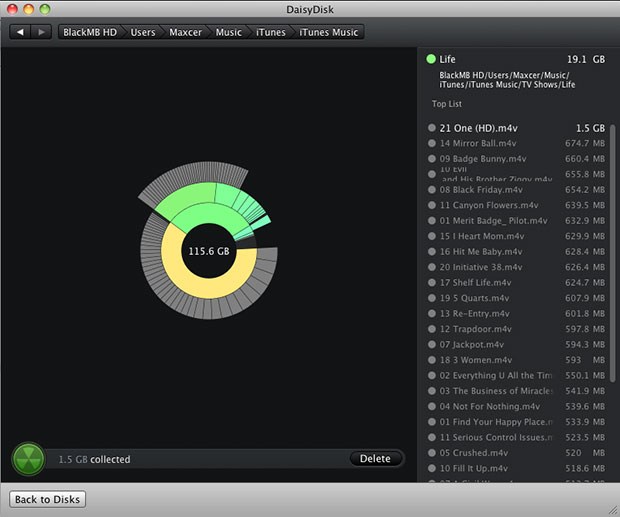Click the 1.5 GB collected label

pyautogui.click(x=94, y=459)
